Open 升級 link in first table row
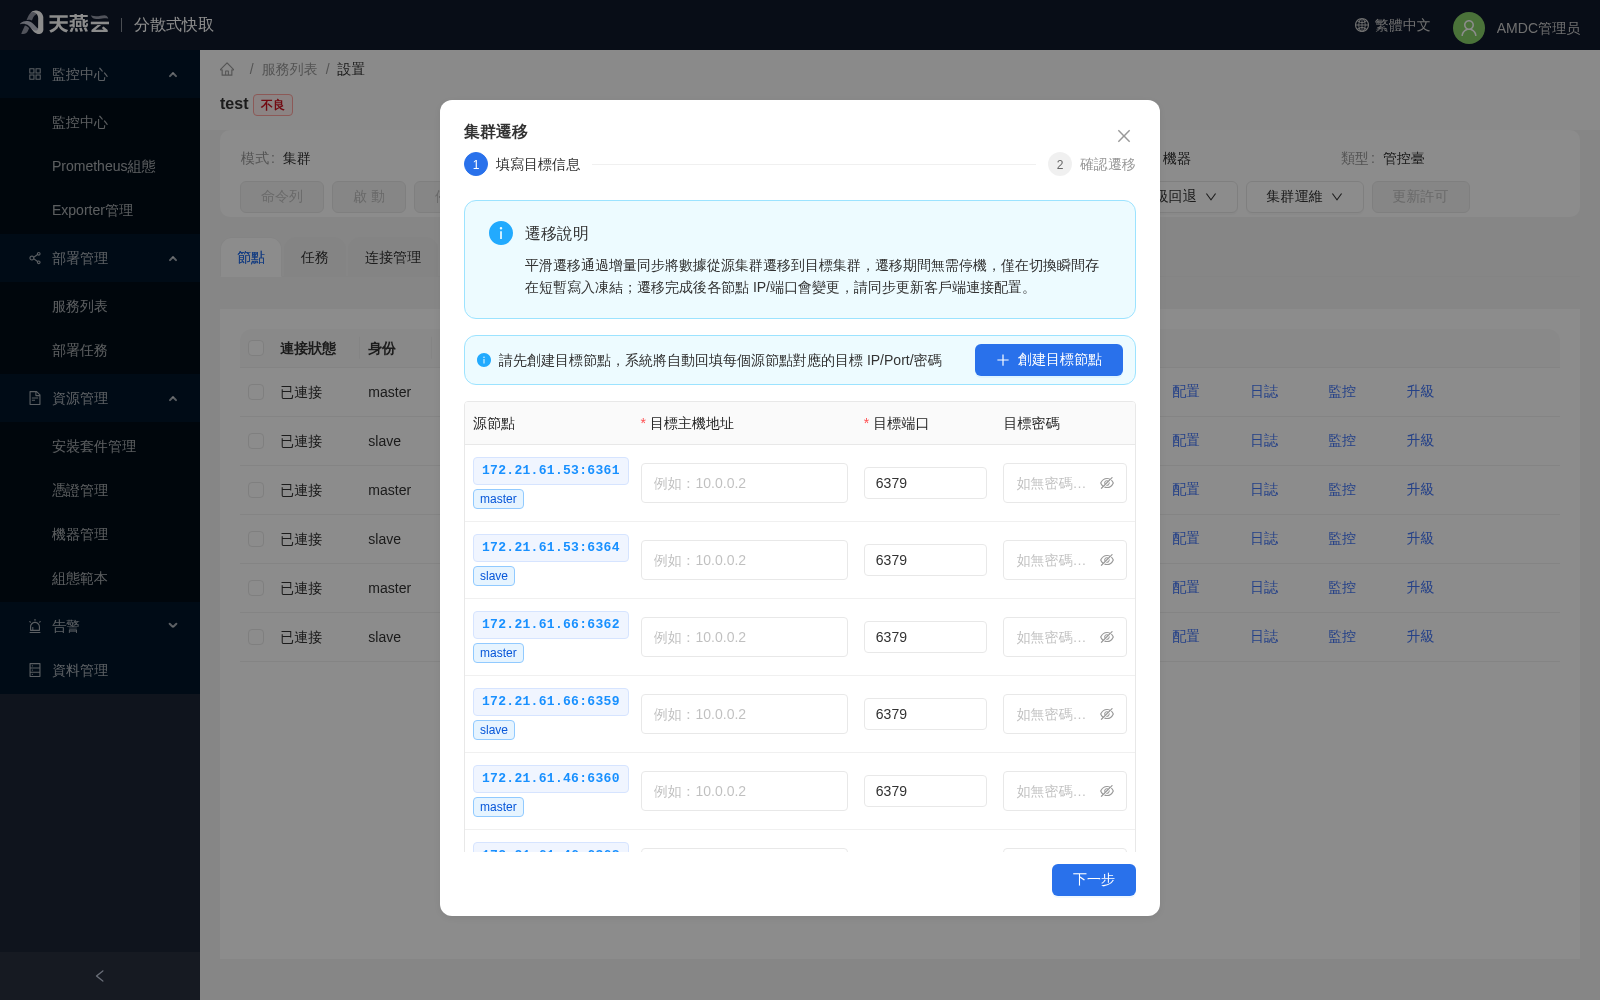This screenshot has width=1600, height=1000. [1420, 392]
